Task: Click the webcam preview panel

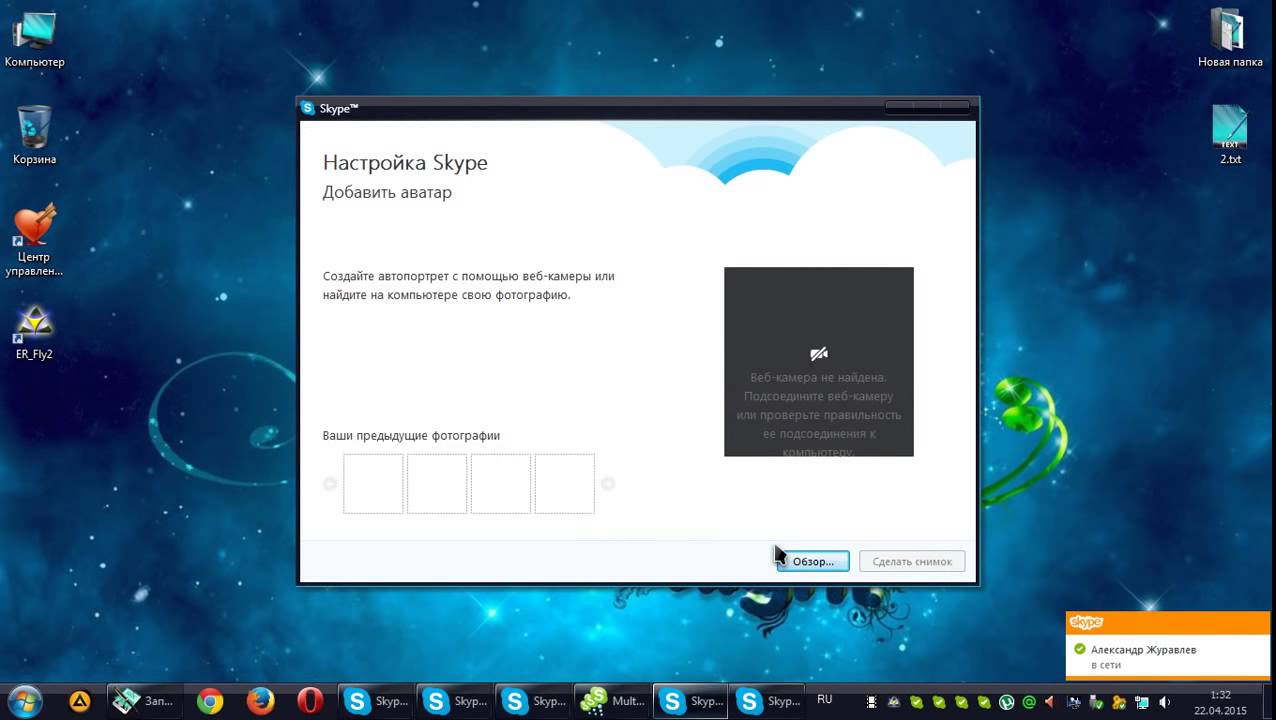Action: [x=818, y=361]
